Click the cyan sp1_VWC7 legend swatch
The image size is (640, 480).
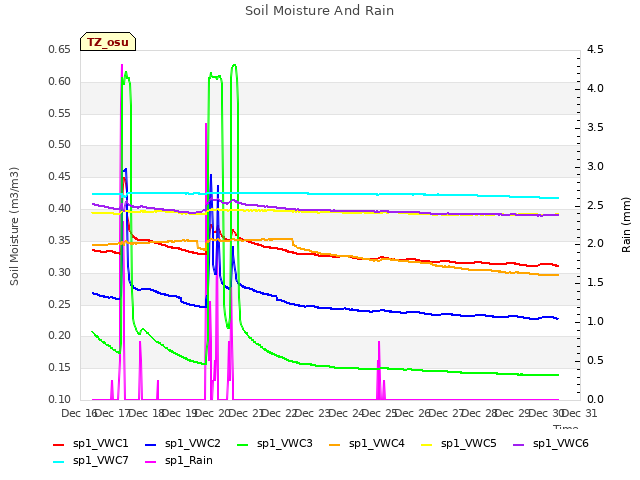click(59, 462)
